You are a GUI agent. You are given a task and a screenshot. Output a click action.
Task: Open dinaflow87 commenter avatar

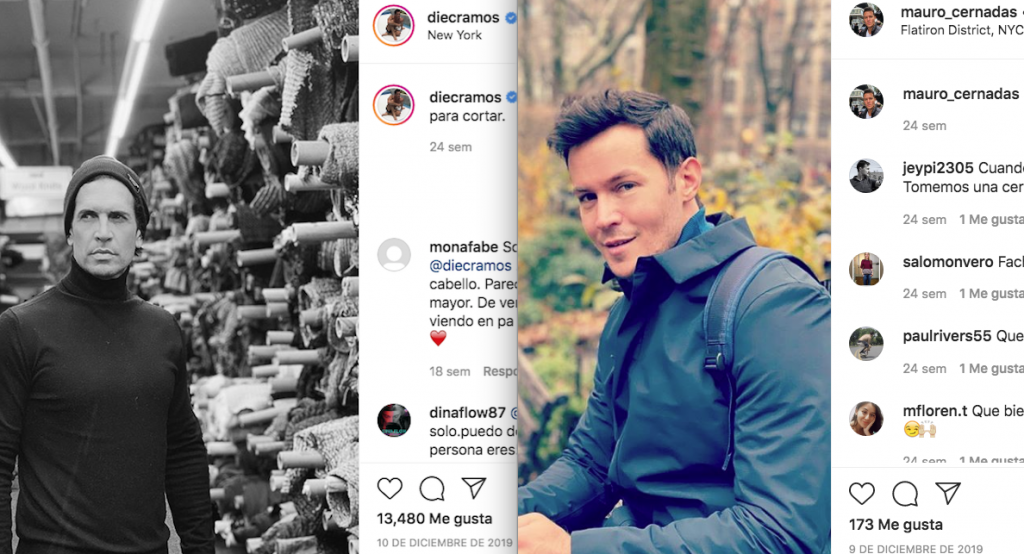pyautogui.click(x=394, y=420)
